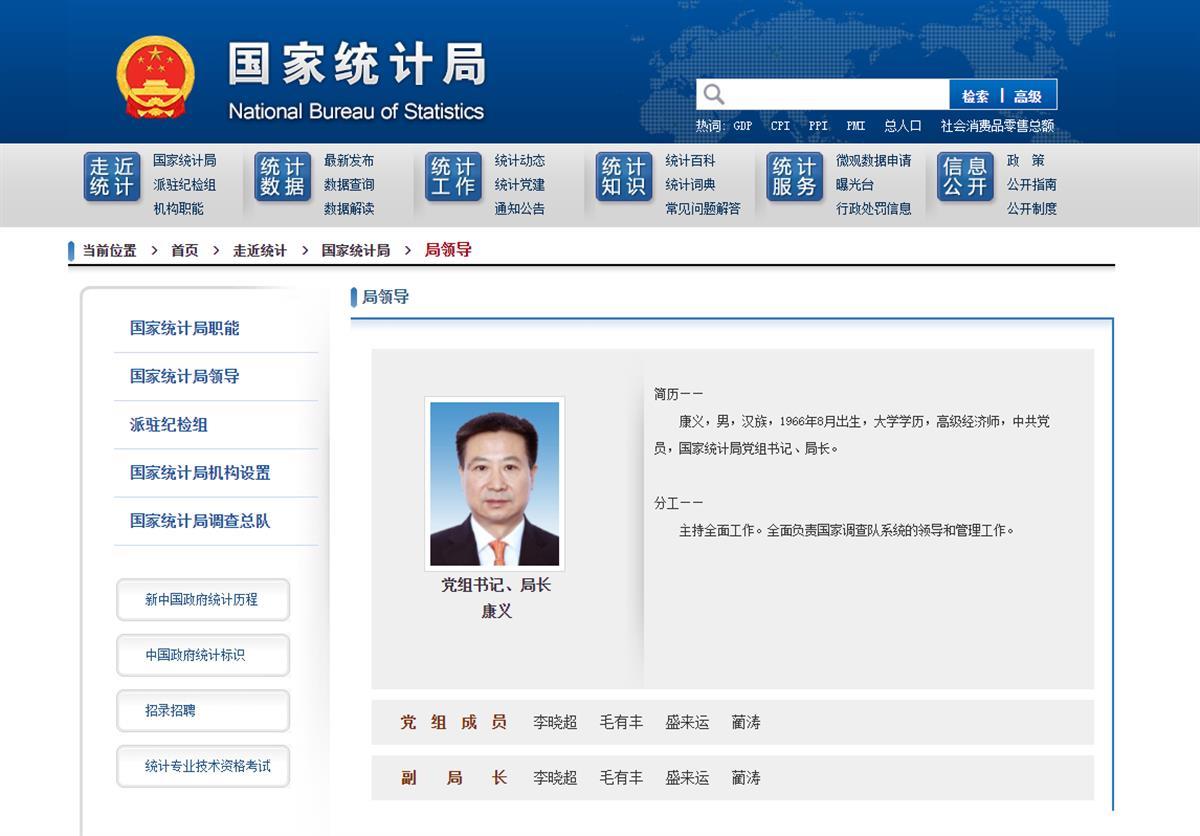
Task: Click the 国家统计局 site title
Action: pos(357,64)
